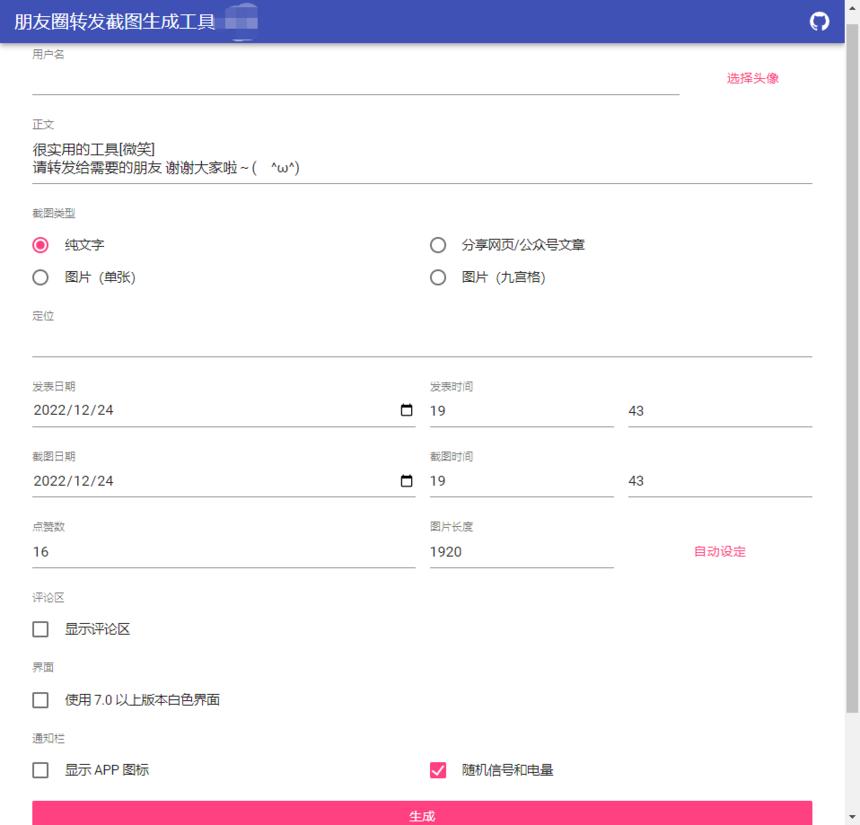Select the 分享网页/公众号文章 option

tap(437, 244)
